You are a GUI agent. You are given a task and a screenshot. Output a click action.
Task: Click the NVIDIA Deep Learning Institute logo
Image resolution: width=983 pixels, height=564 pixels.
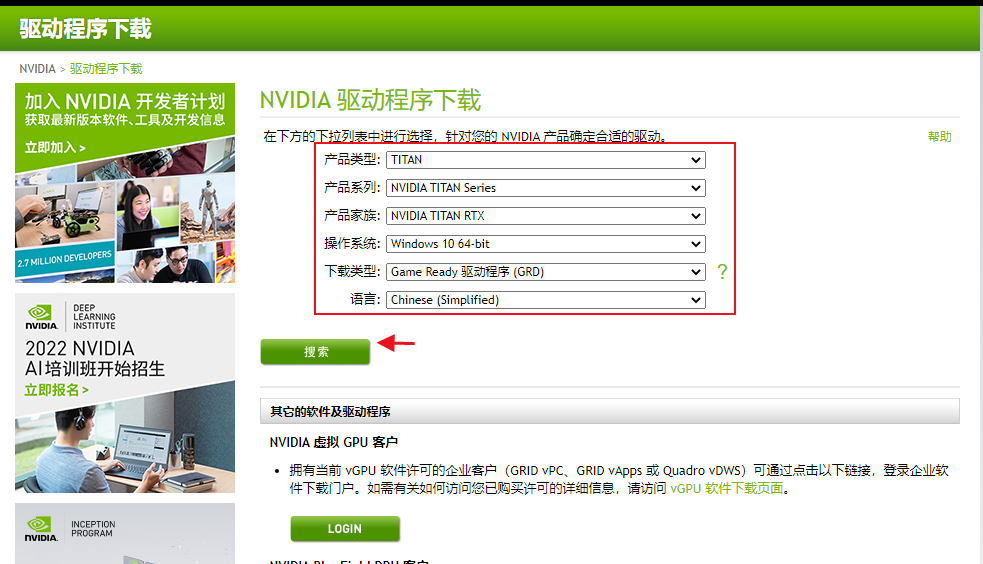[70, 317]
